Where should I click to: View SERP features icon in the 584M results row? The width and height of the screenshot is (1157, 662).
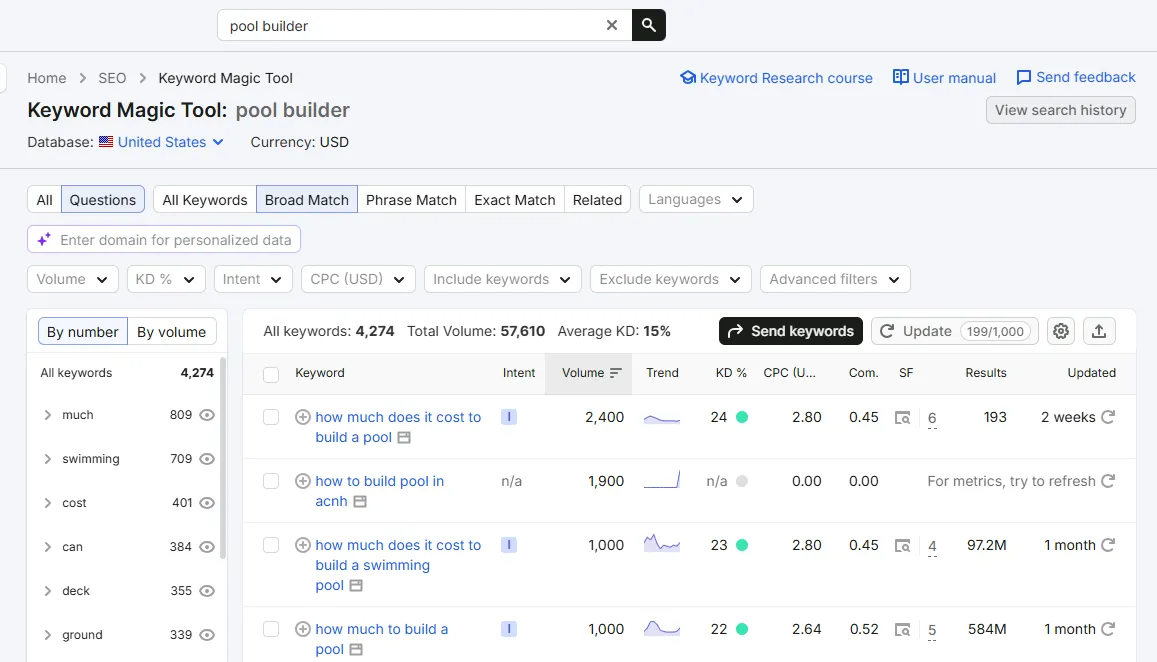click(902, 630)
